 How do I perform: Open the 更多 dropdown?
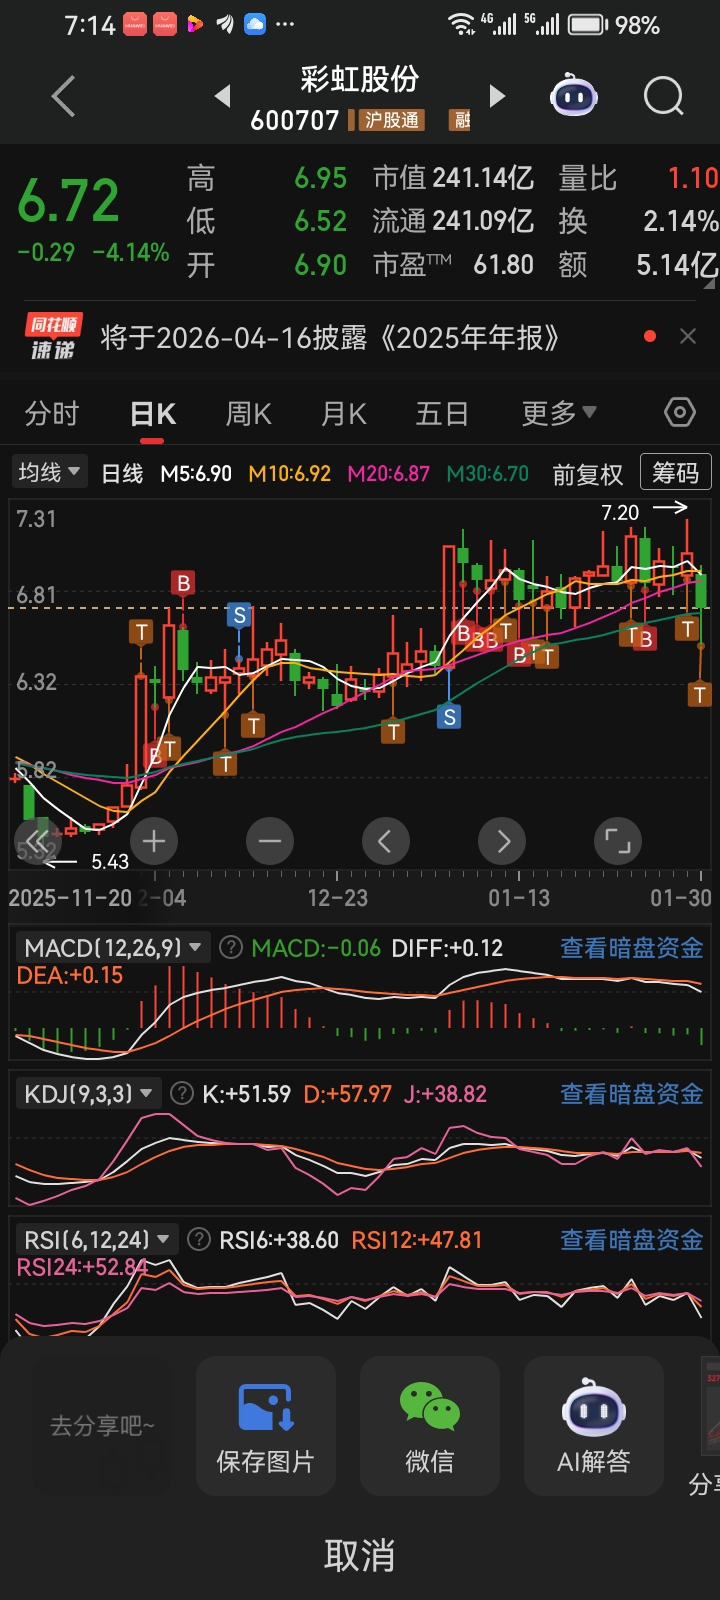pos(559,413)
